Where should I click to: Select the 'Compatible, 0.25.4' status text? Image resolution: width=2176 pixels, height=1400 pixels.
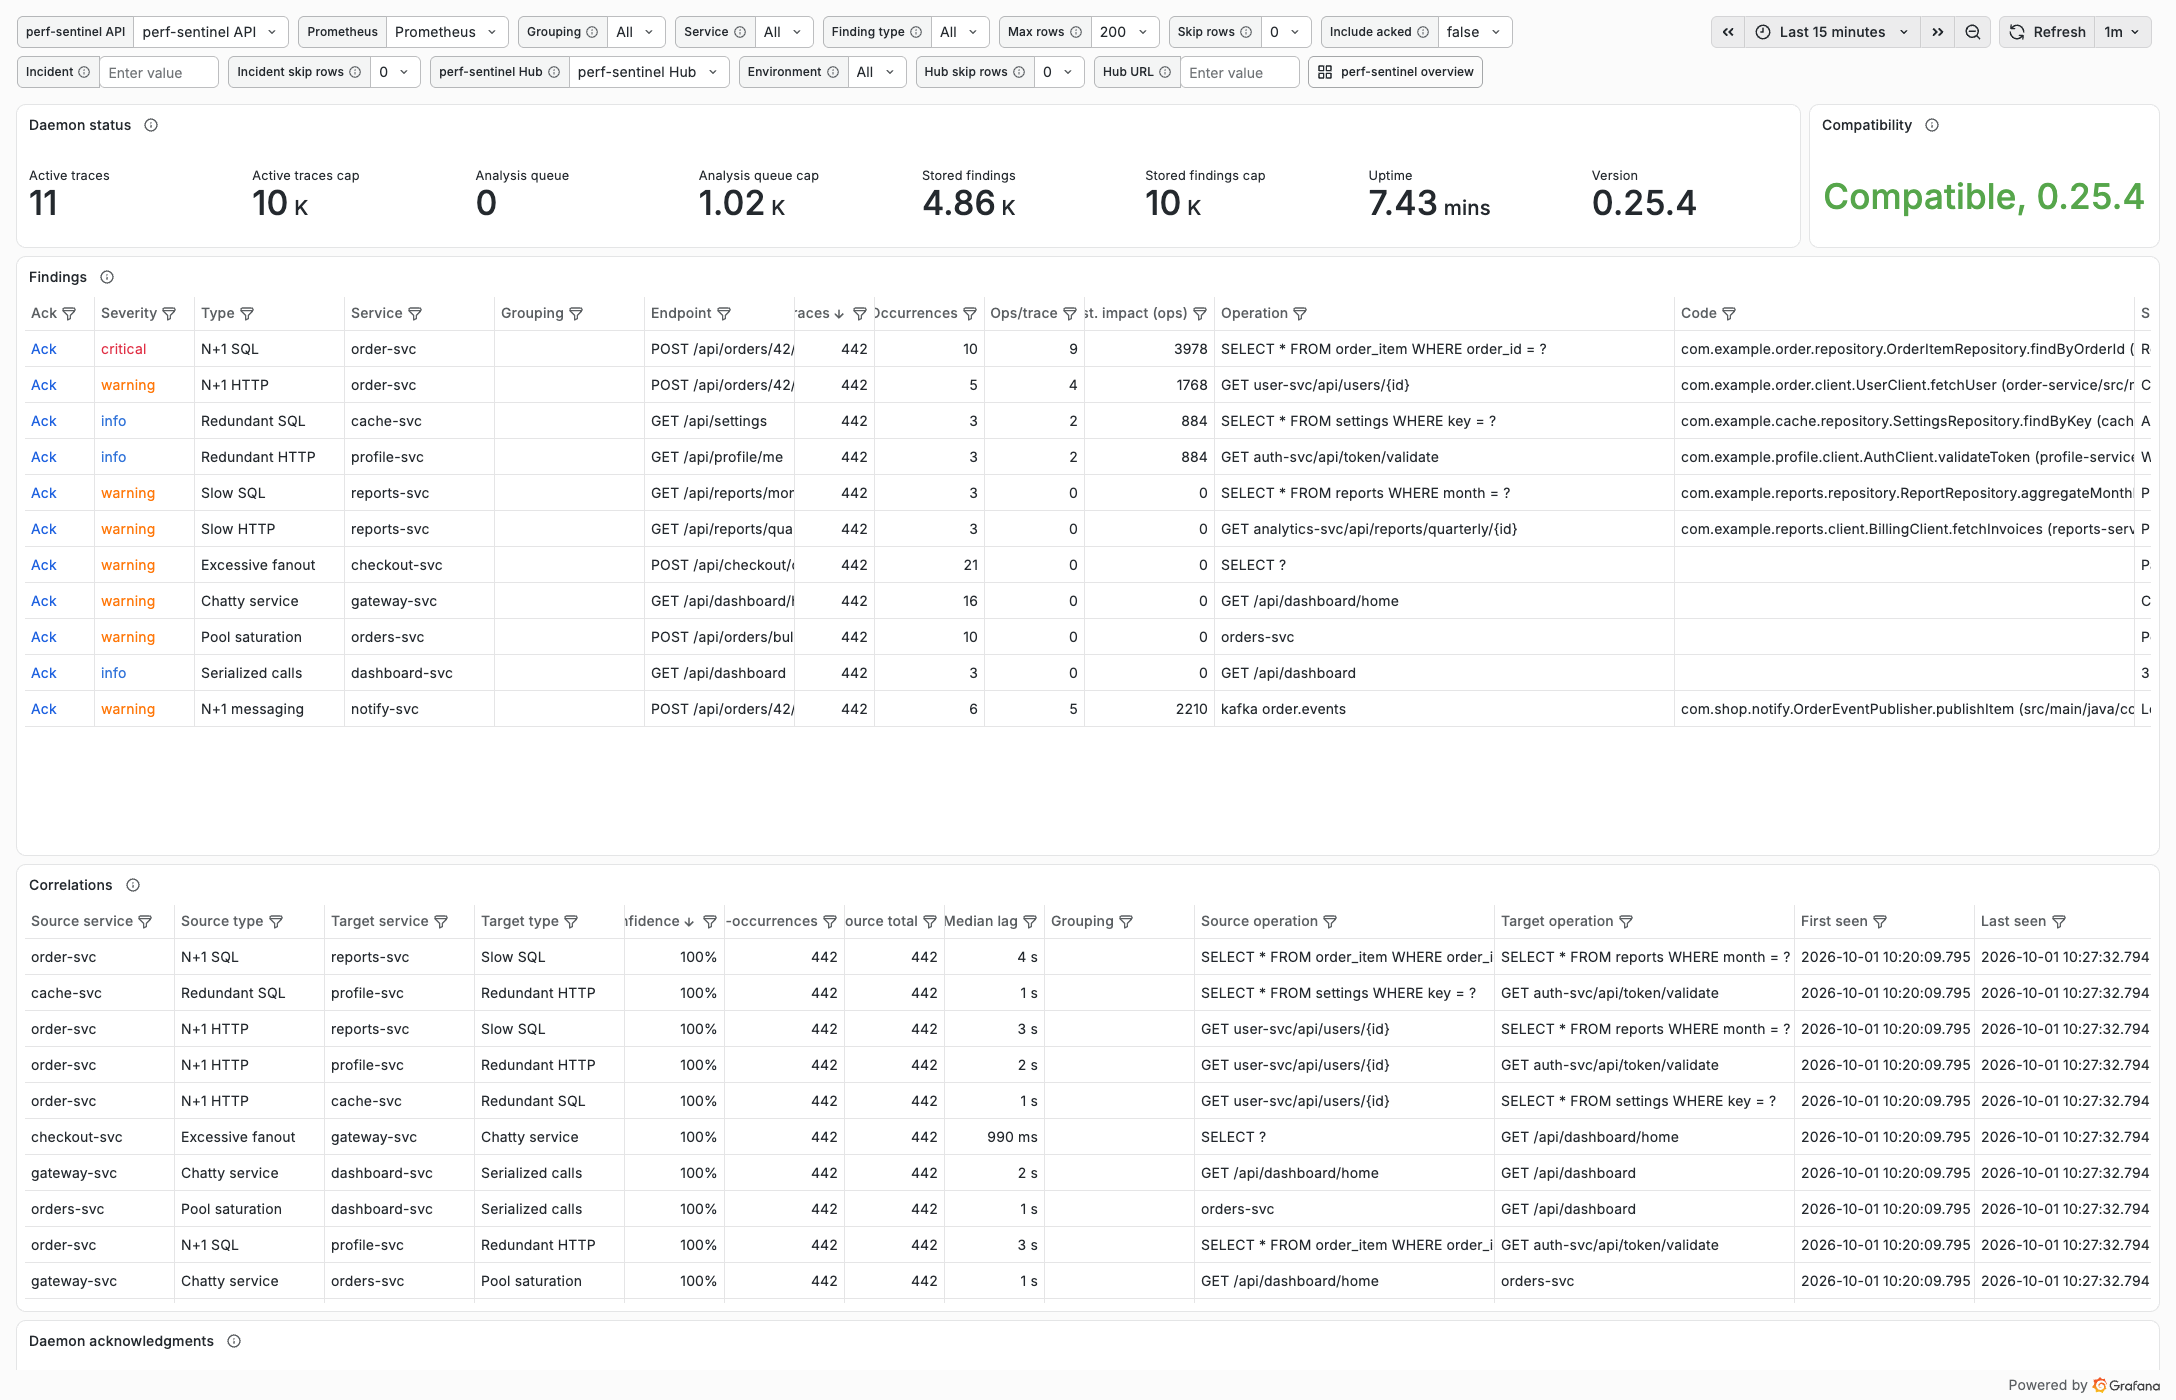(x=1983, y=197)
